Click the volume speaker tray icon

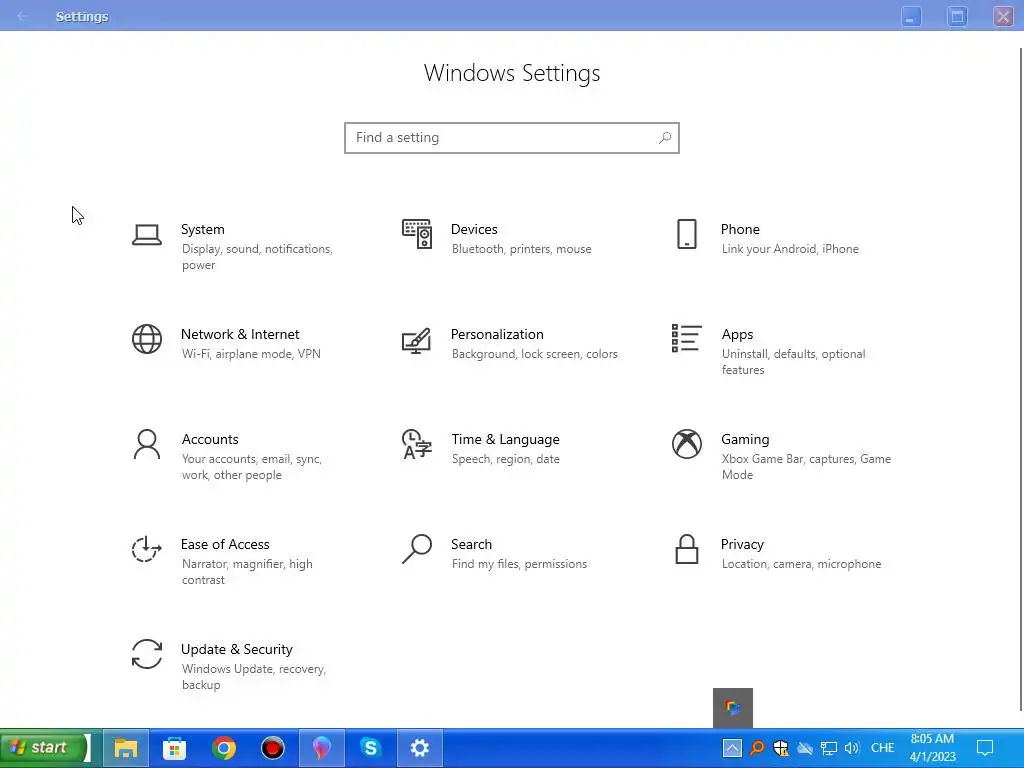[852, 748]
